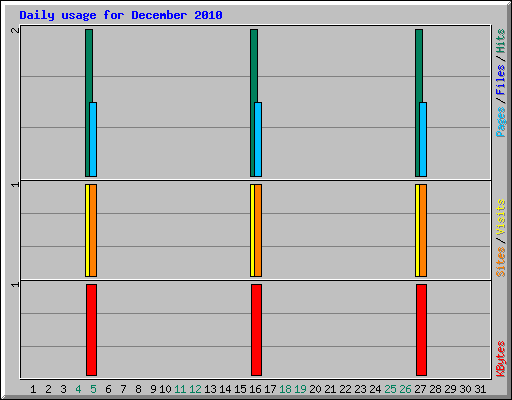Click day 5 label on the x-axis
Screen dimensions: 512x400
93,389
